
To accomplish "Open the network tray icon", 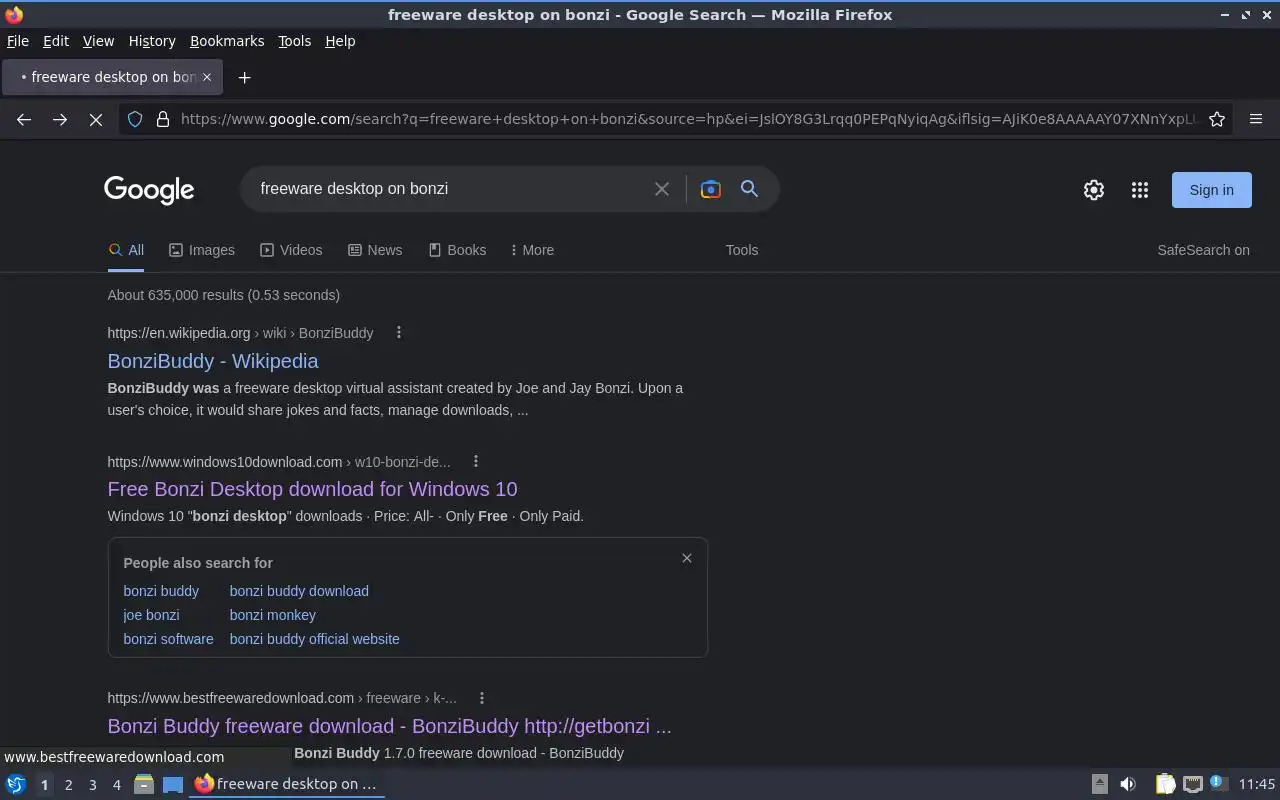I will (x=1192, y=784).
